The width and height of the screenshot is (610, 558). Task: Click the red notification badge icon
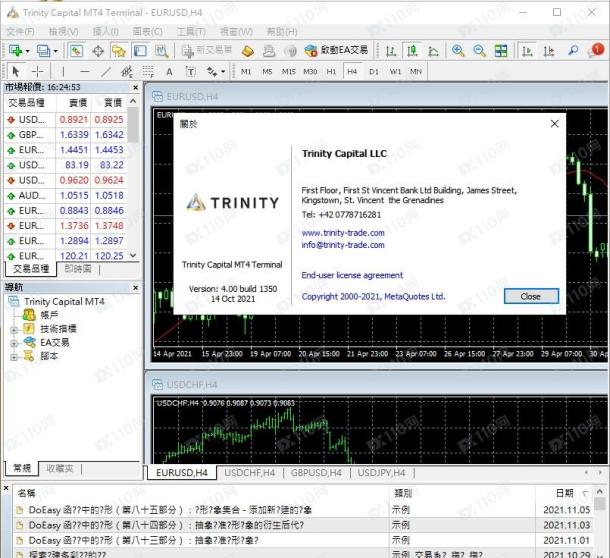[597, 50]
